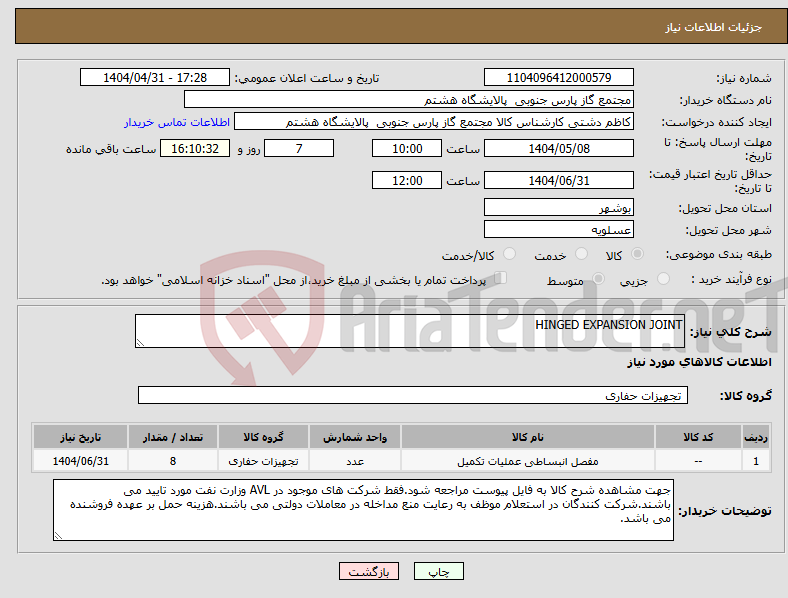Viewport: 788px width, 598px height.
Task: Click the buyer organization name field
Action: pyautogui.click(x=409, y=99)
